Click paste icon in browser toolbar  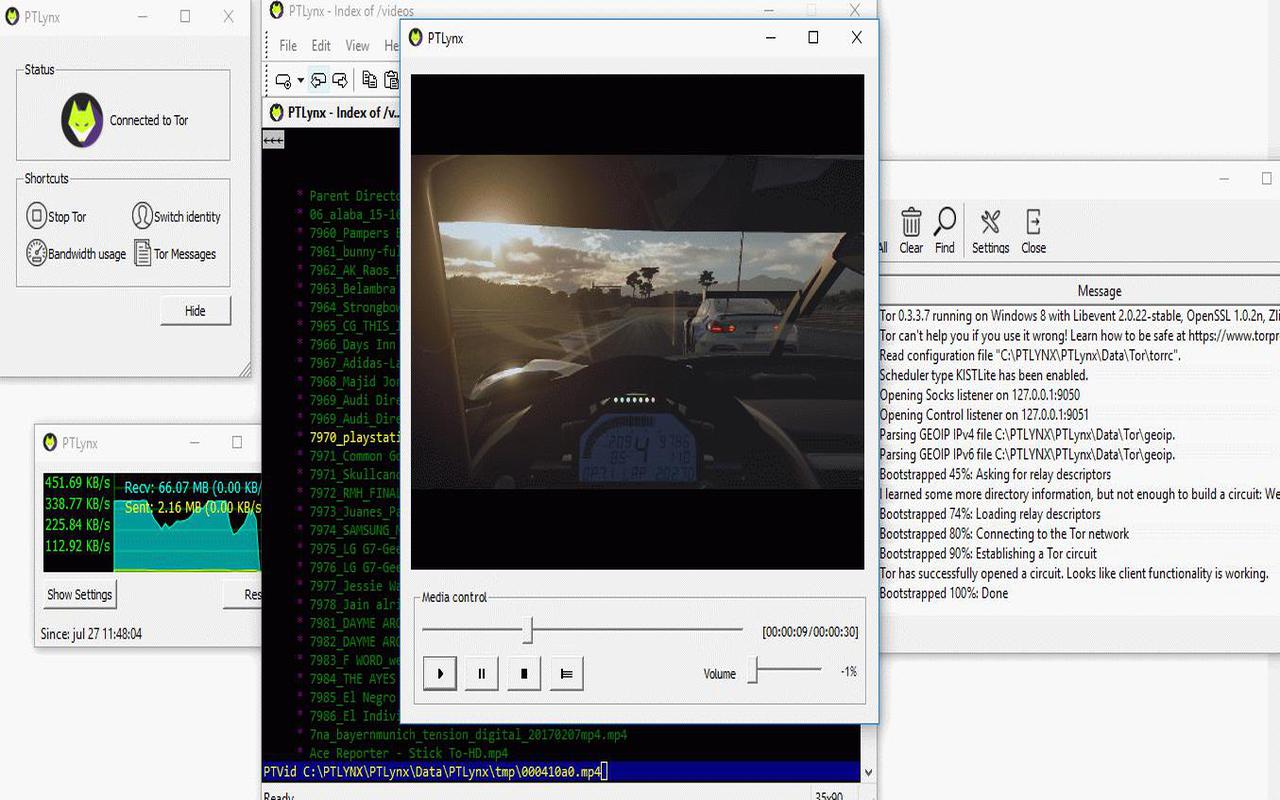click(x=391, y=80)
